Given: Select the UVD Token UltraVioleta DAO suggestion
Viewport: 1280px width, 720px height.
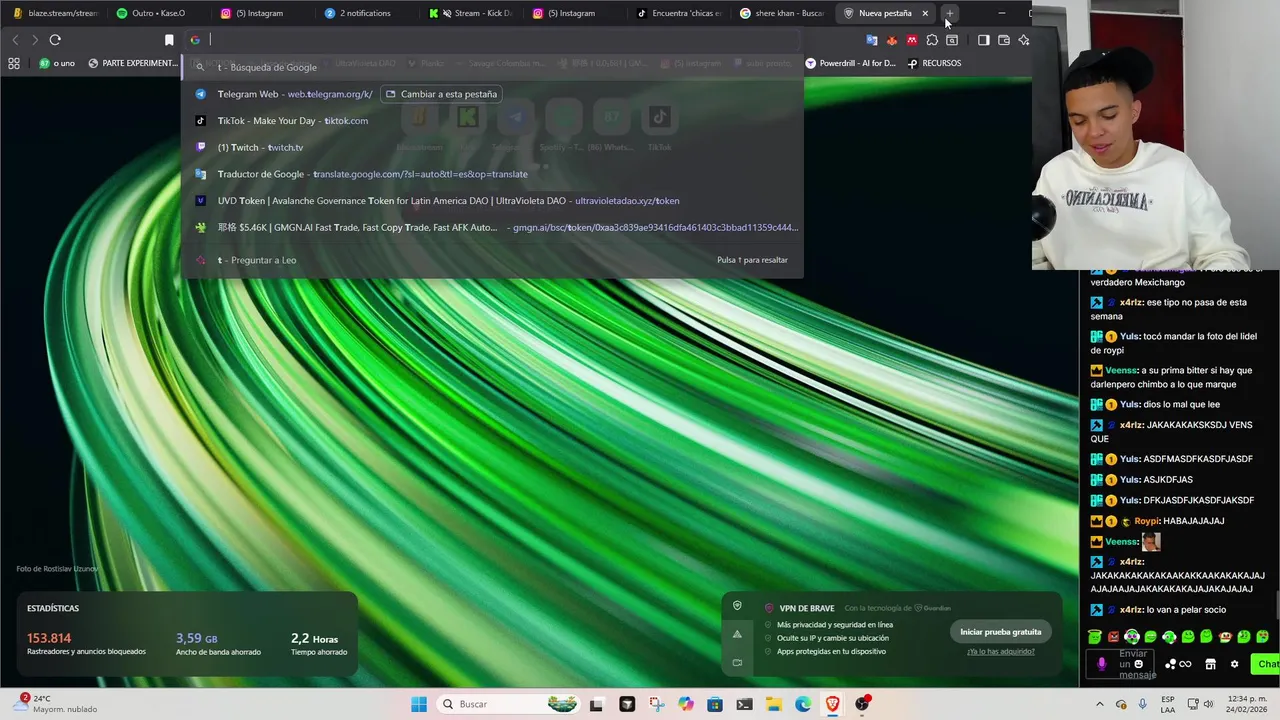Looking at the screenshot, I should pos(492,201).
